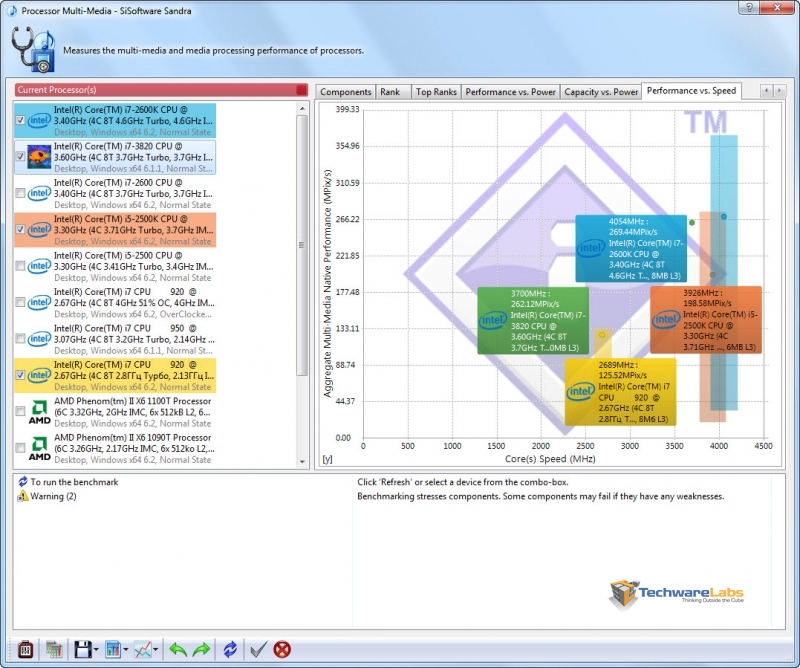Image resolution: width=800 pixels, height=668 pixels.
Task: Check the Core i5-2500 processor checkbox
Action: [20, 266]
